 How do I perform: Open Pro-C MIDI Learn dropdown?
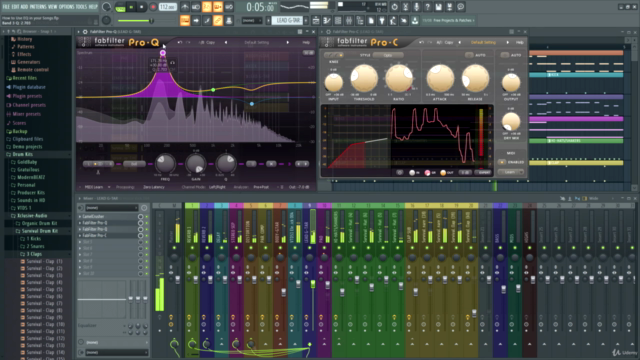[x=511, y=172]
